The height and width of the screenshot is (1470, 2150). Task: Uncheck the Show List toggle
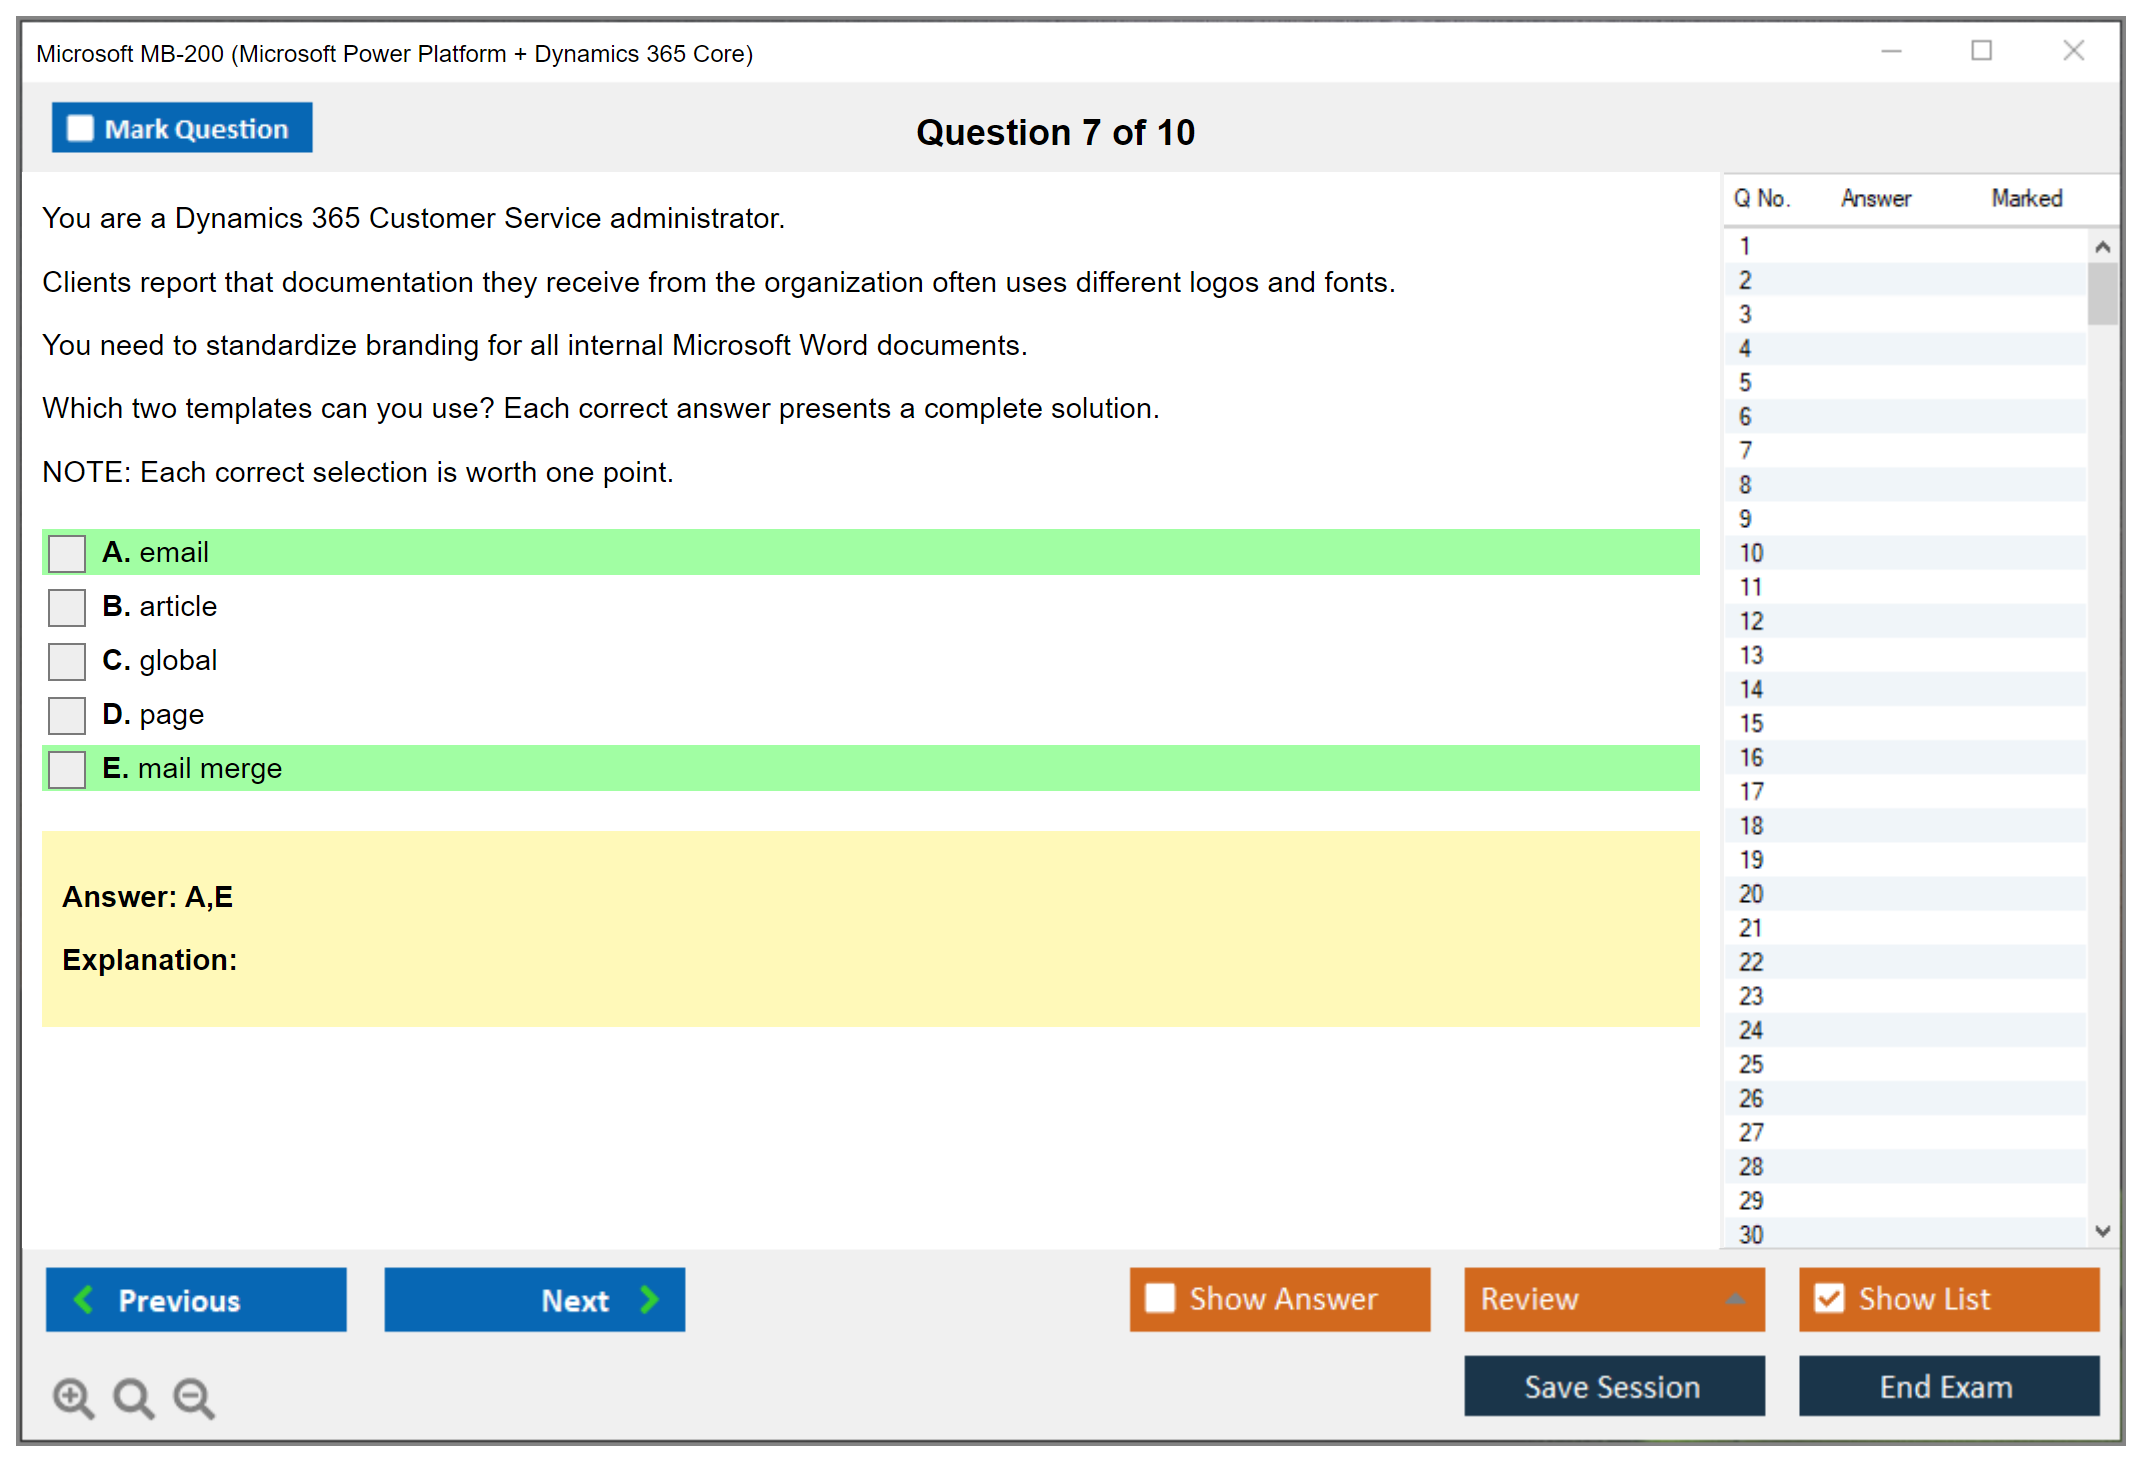(1829, 1298)
